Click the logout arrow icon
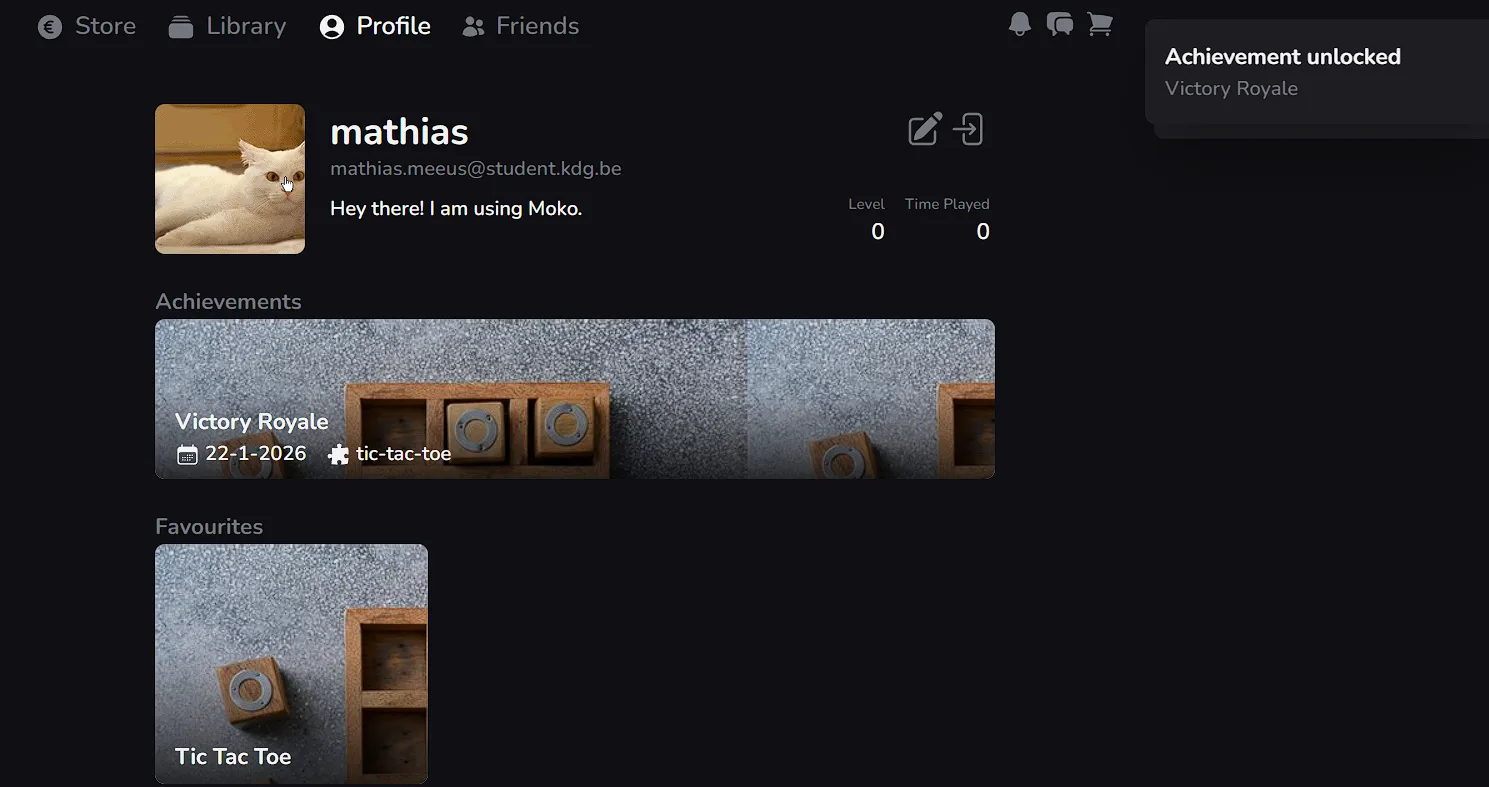1489x787 pixels. [x=968, y=129]
